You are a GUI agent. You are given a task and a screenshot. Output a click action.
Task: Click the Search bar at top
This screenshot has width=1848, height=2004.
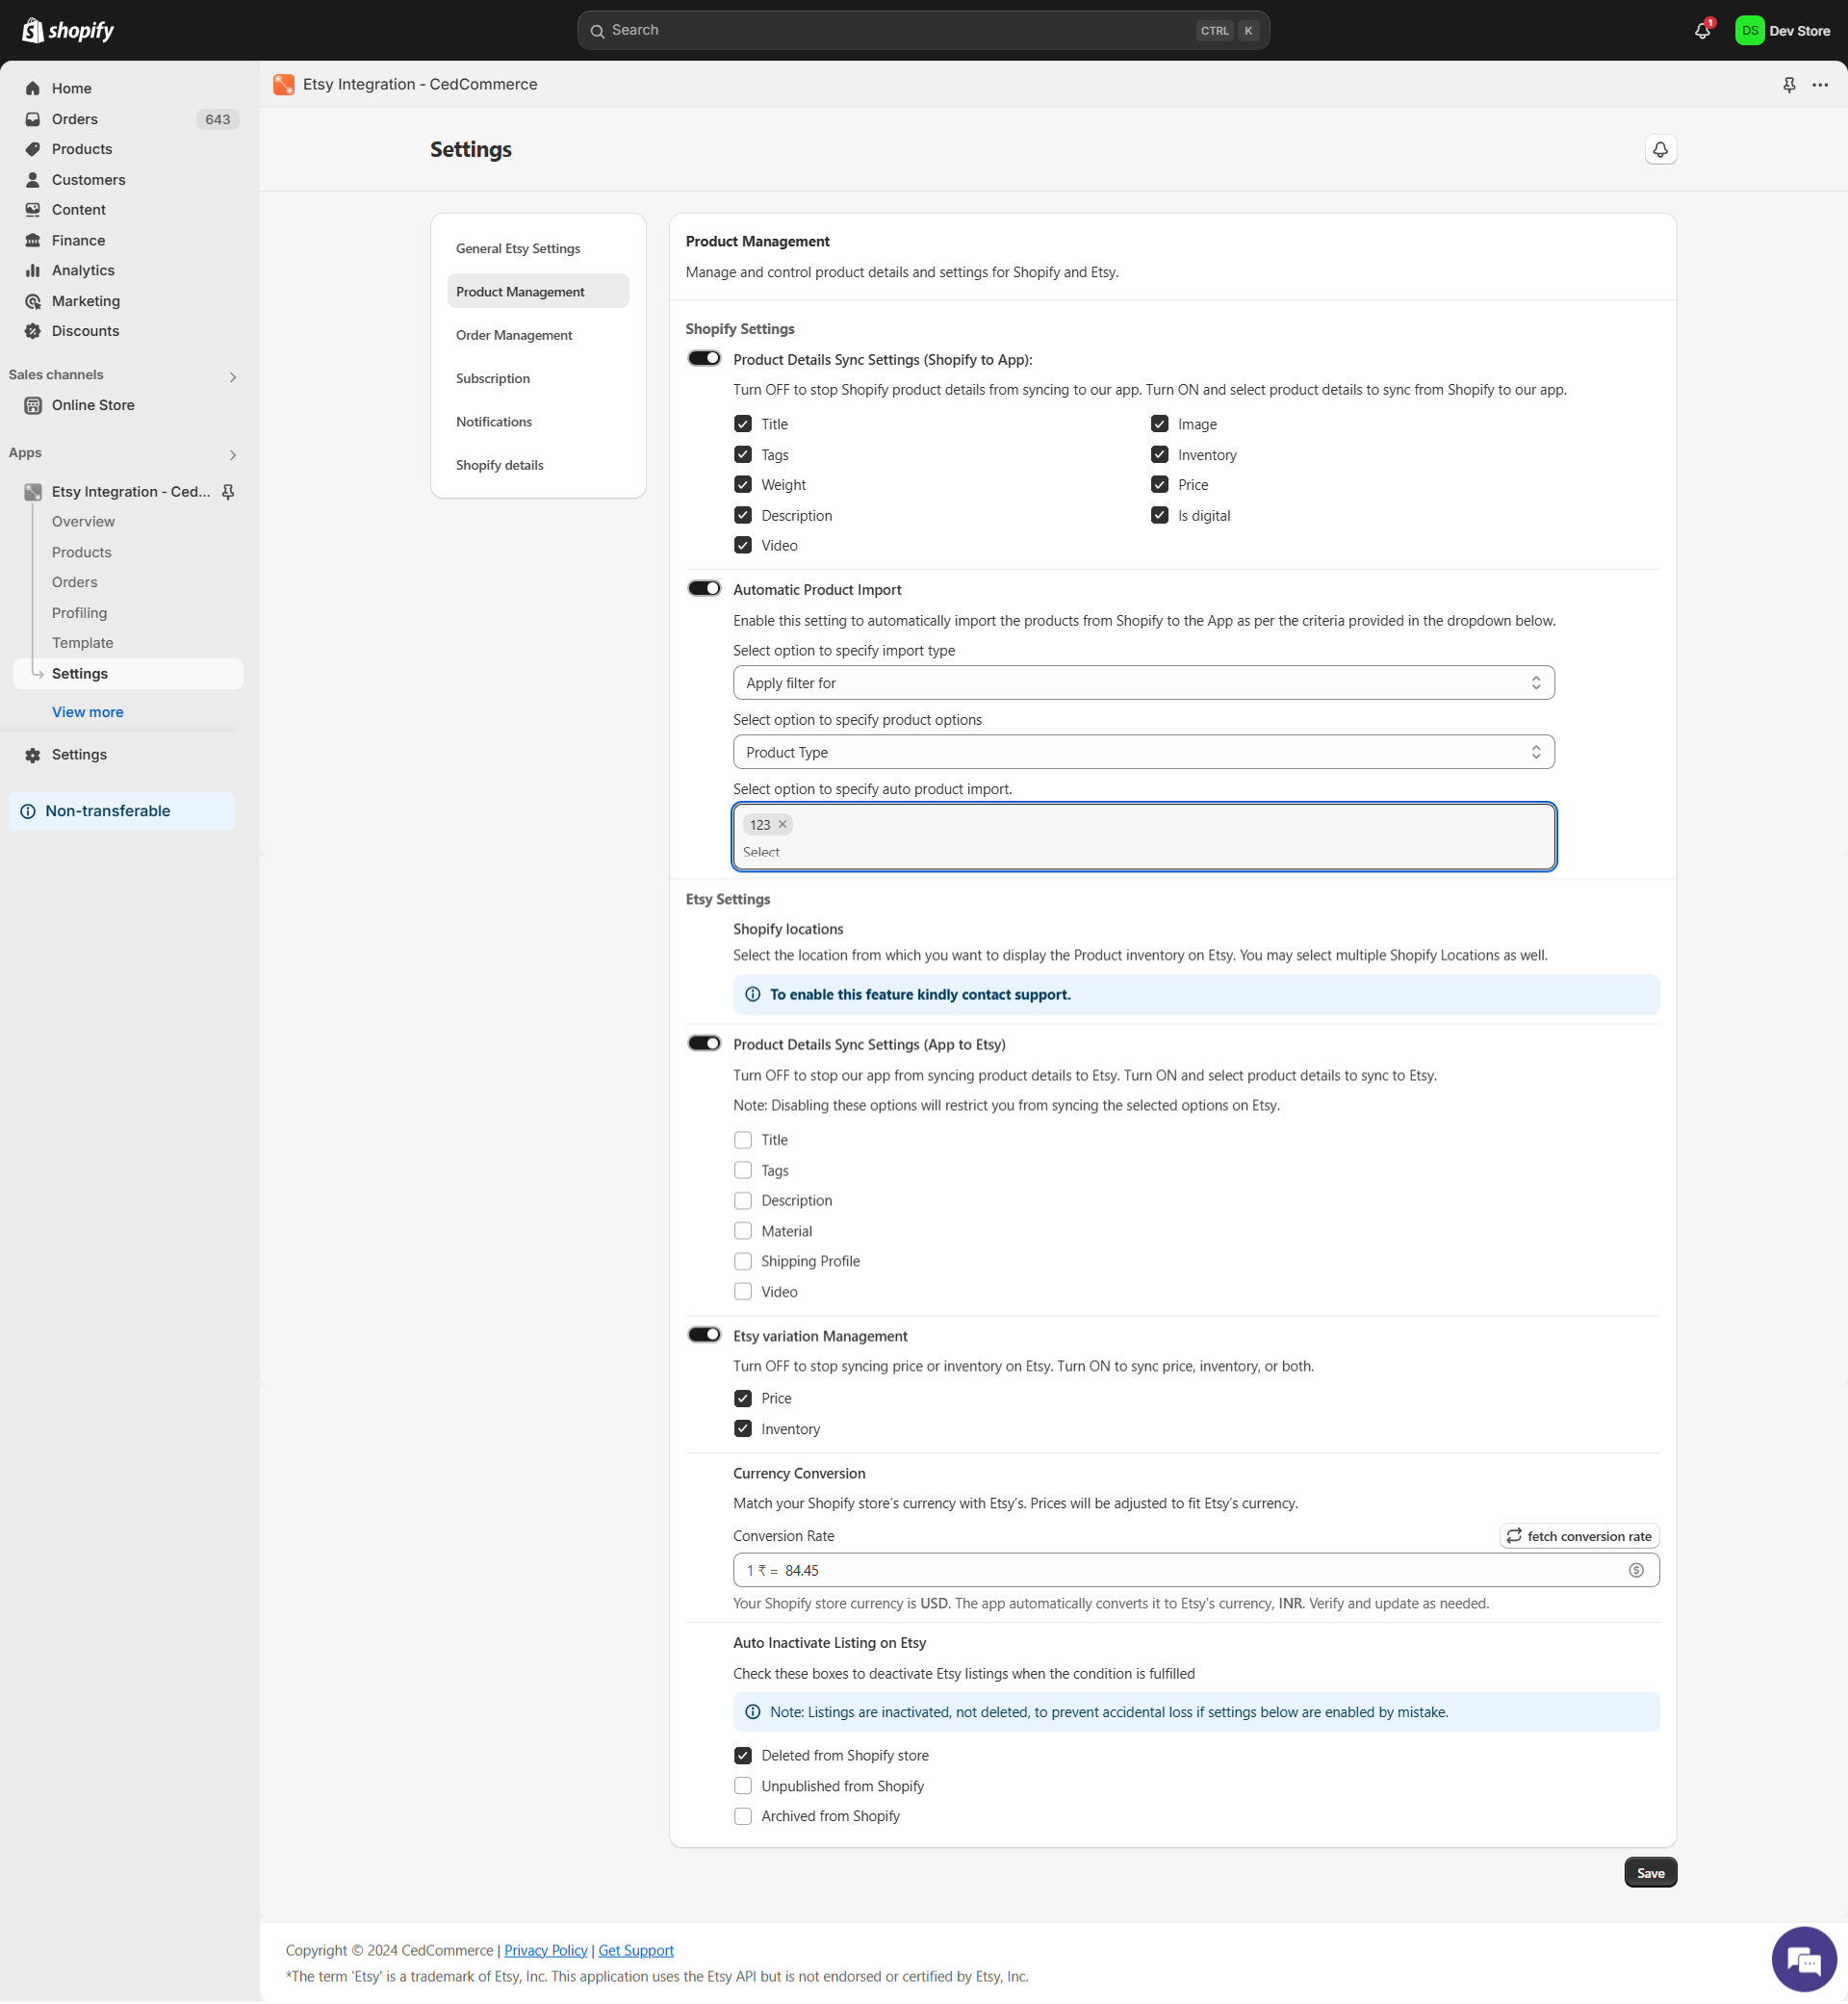click(x=923, y=31)
